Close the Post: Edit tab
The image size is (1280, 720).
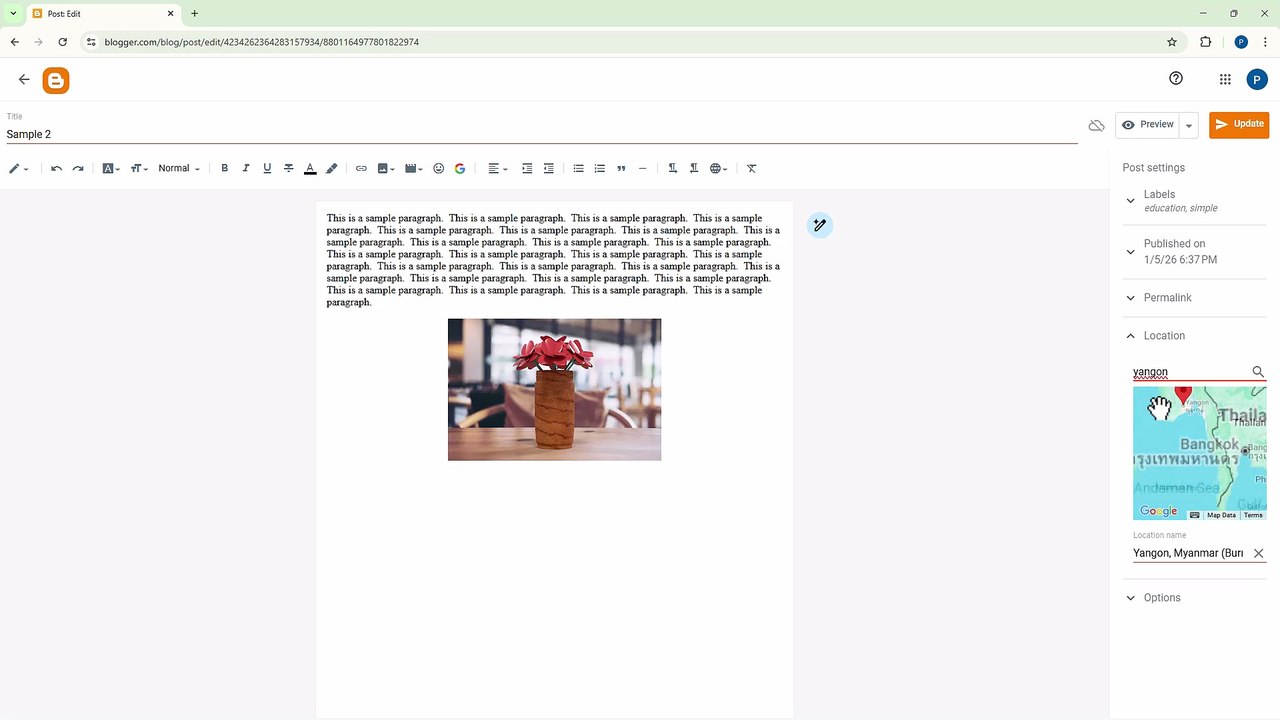click(x=170, y=14)
